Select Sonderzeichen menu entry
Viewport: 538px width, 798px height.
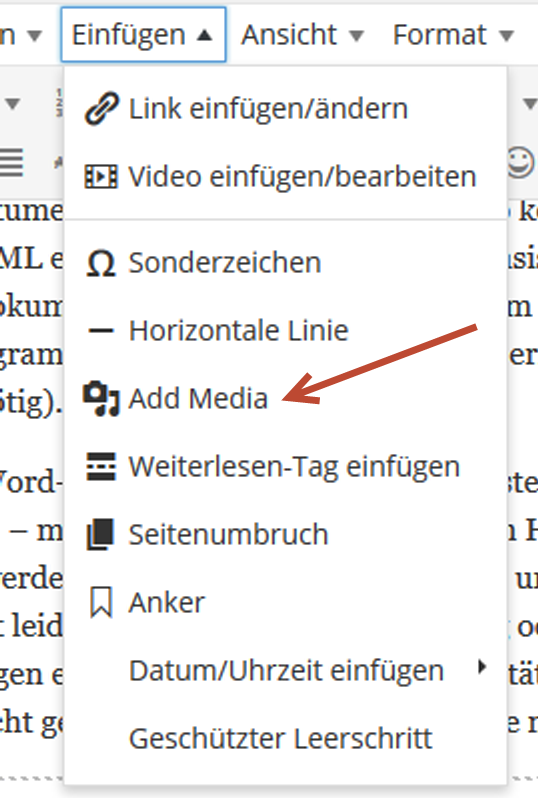coord(285,263)
